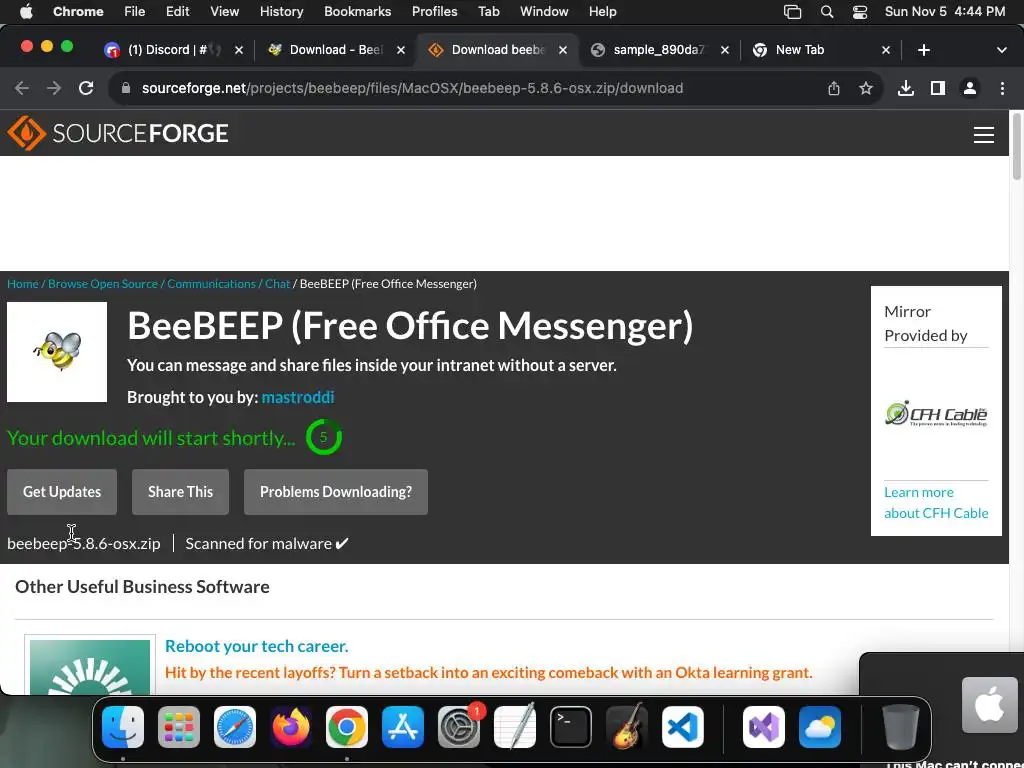Open App Store from the Dock
1024x768 pixels.
tap(403, 727)
